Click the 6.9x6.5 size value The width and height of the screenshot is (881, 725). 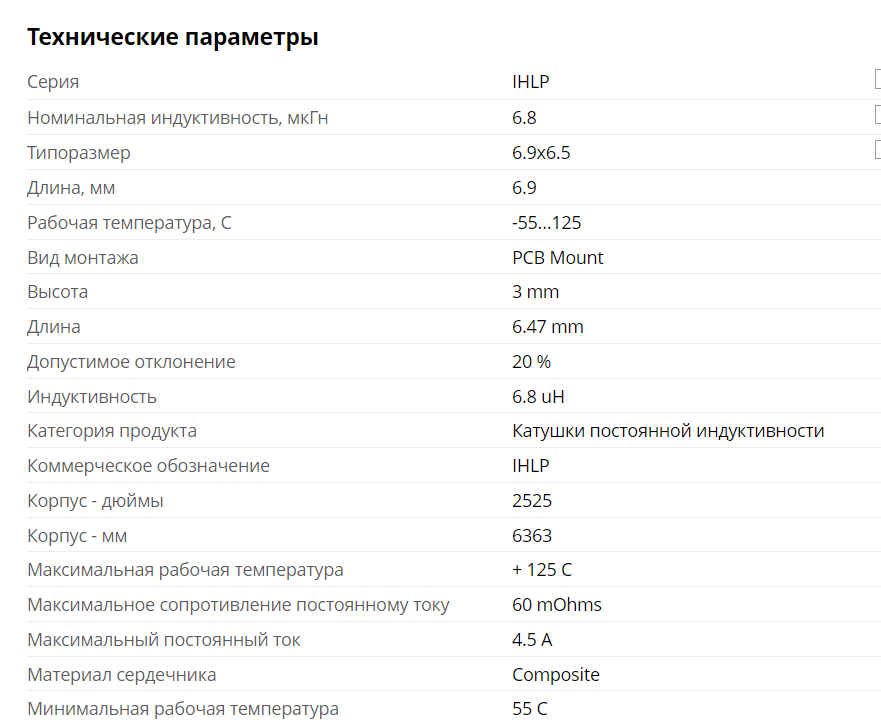(541, 153)
